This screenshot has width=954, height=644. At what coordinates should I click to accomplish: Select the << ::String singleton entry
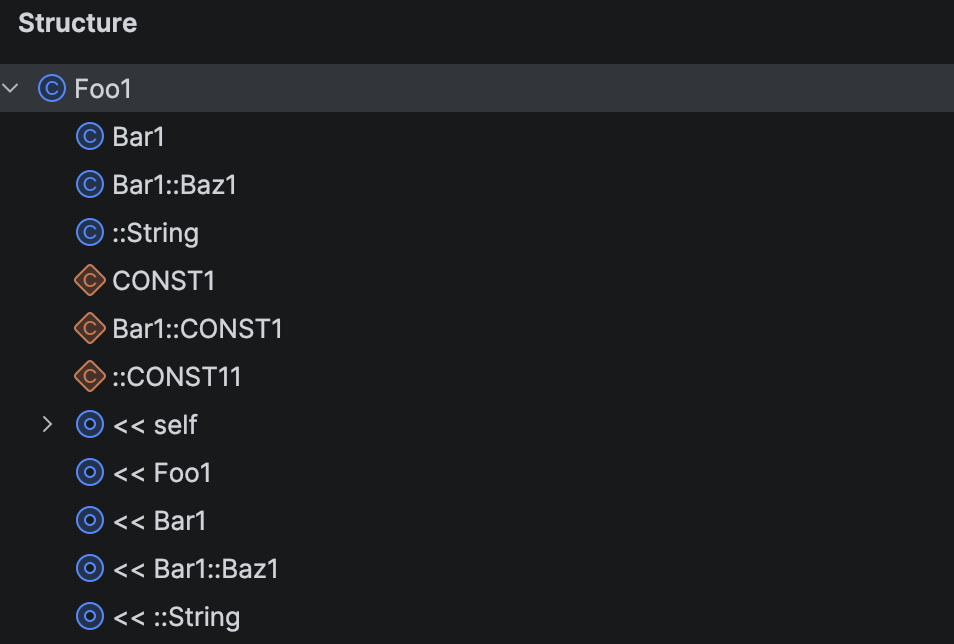pos(176,617)
